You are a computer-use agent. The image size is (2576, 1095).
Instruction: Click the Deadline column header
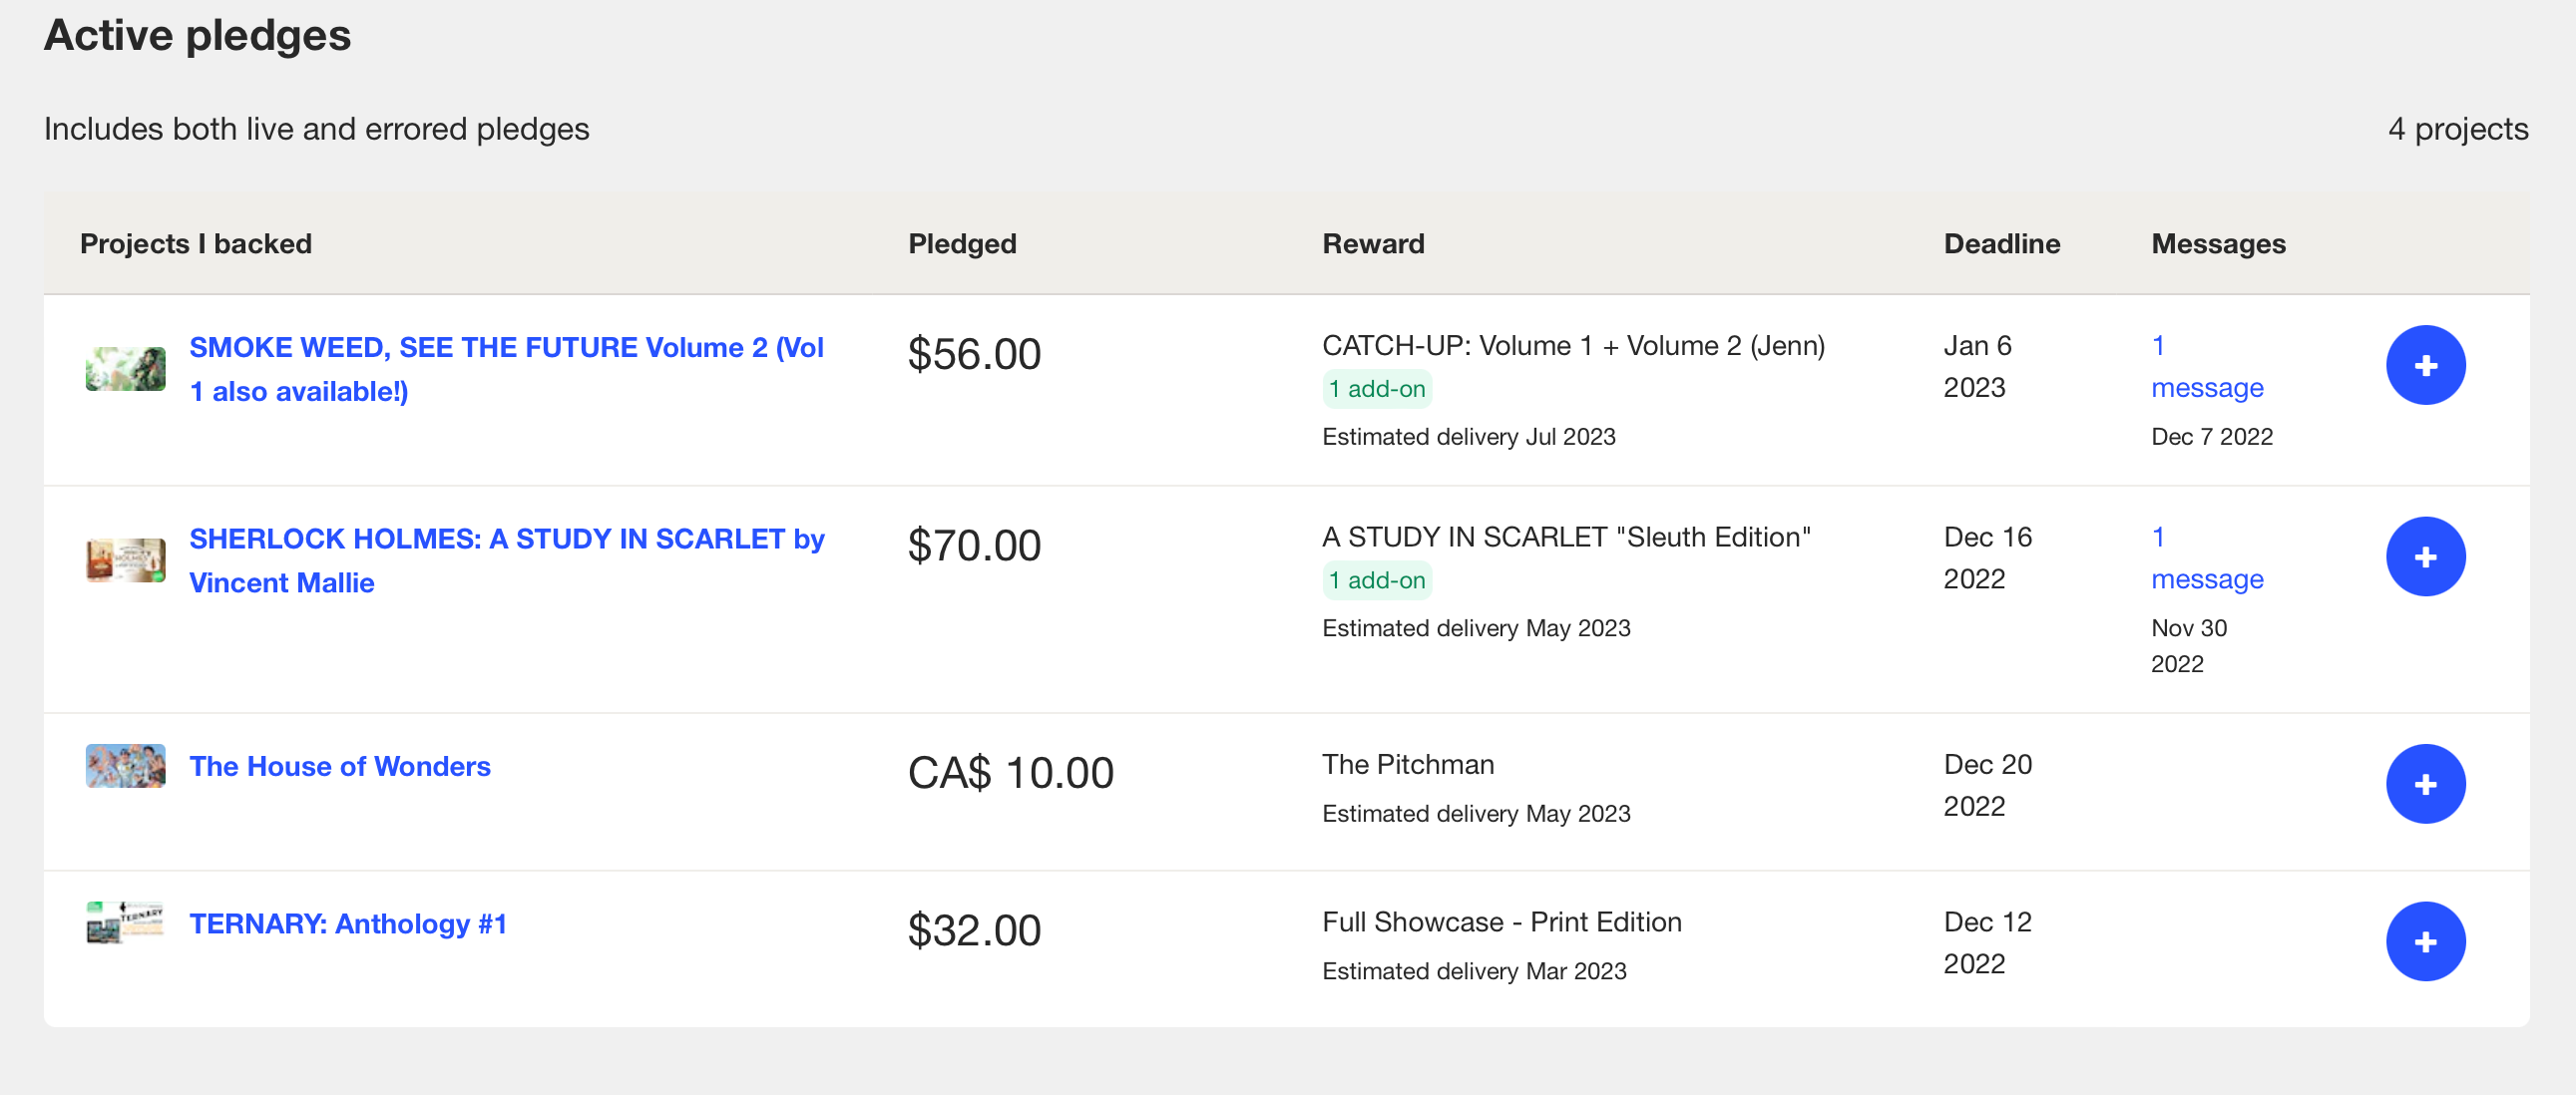coord(2002,244)
